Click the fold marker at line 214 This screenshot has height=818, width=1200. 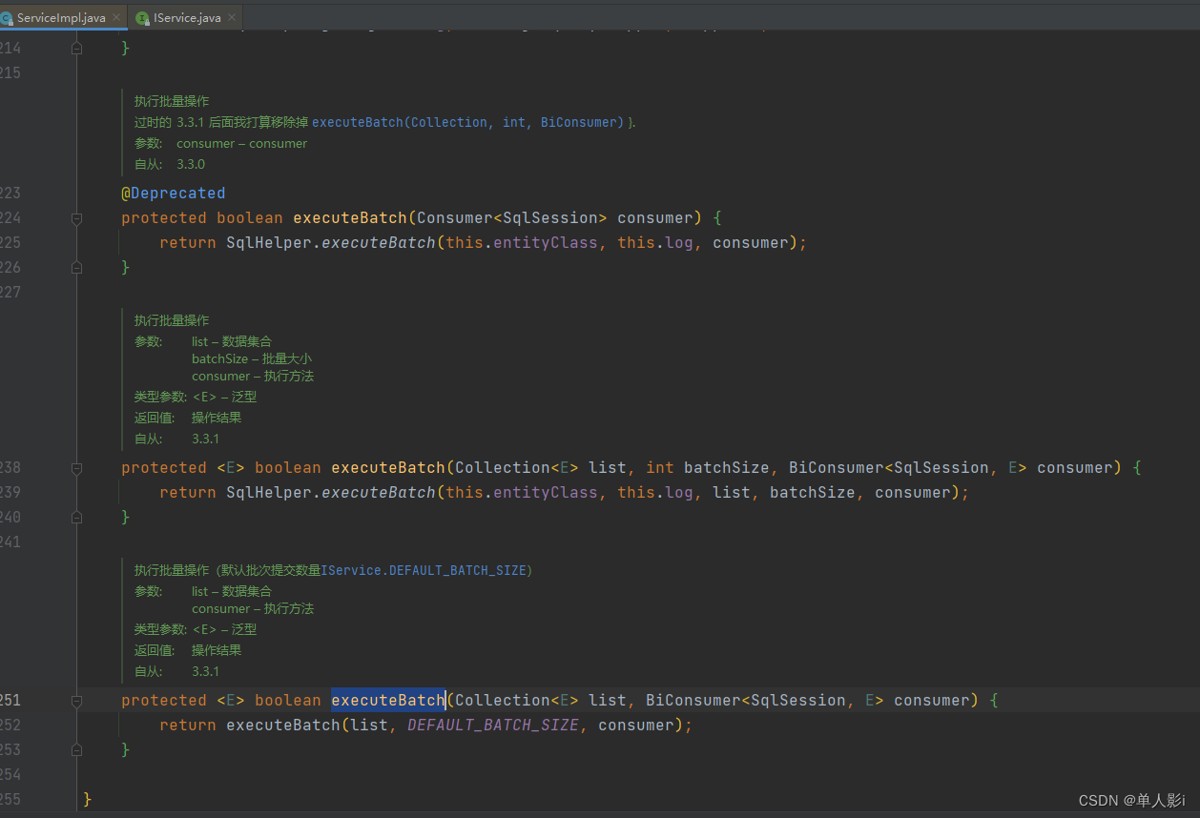point(77,48)
